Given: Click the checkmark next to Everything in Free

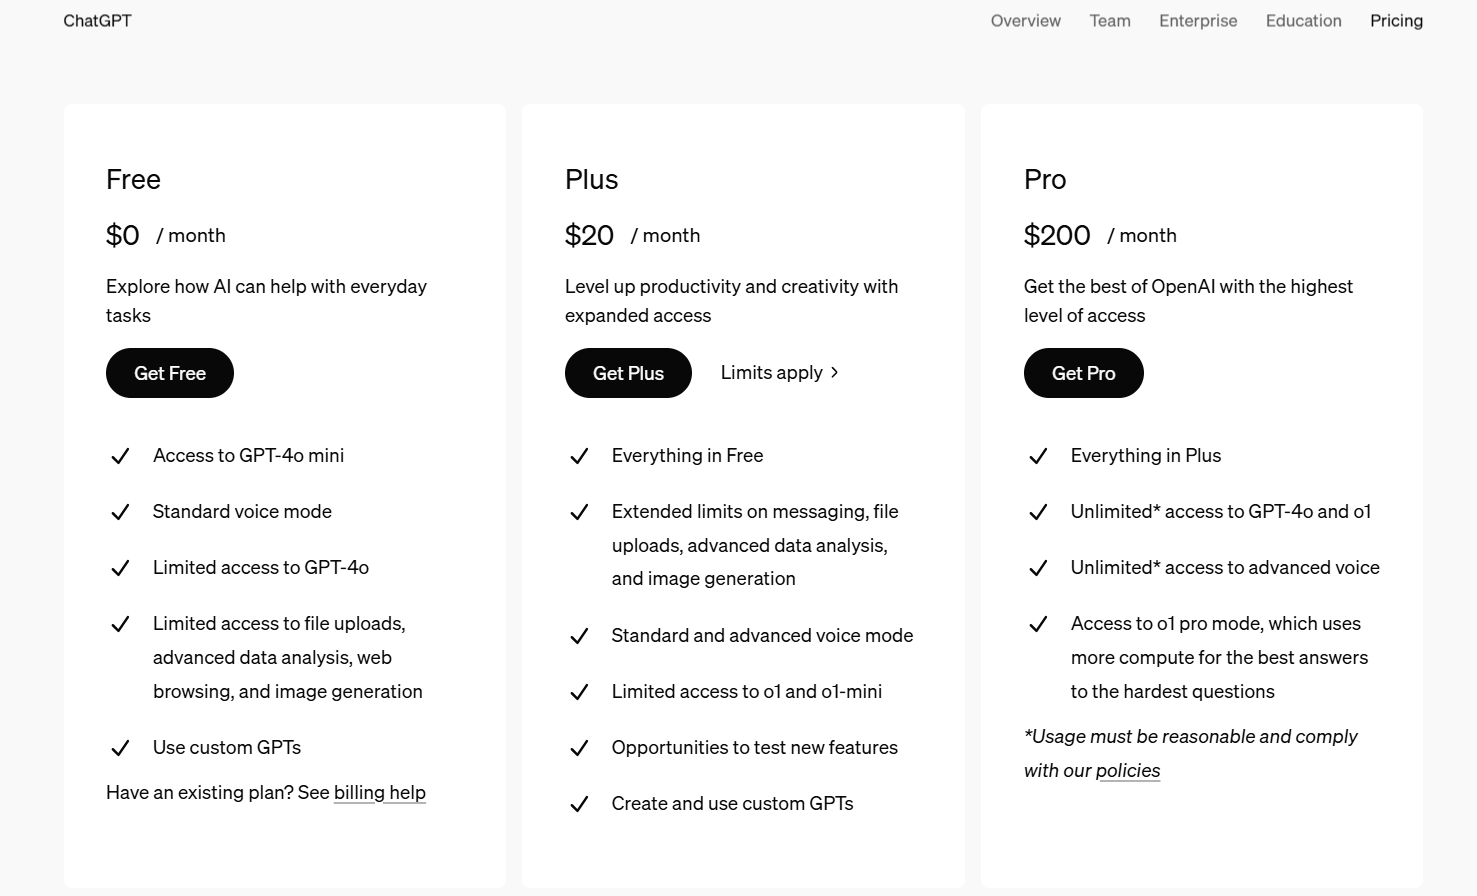Looking at the screenshot, I should coord(579,456).
